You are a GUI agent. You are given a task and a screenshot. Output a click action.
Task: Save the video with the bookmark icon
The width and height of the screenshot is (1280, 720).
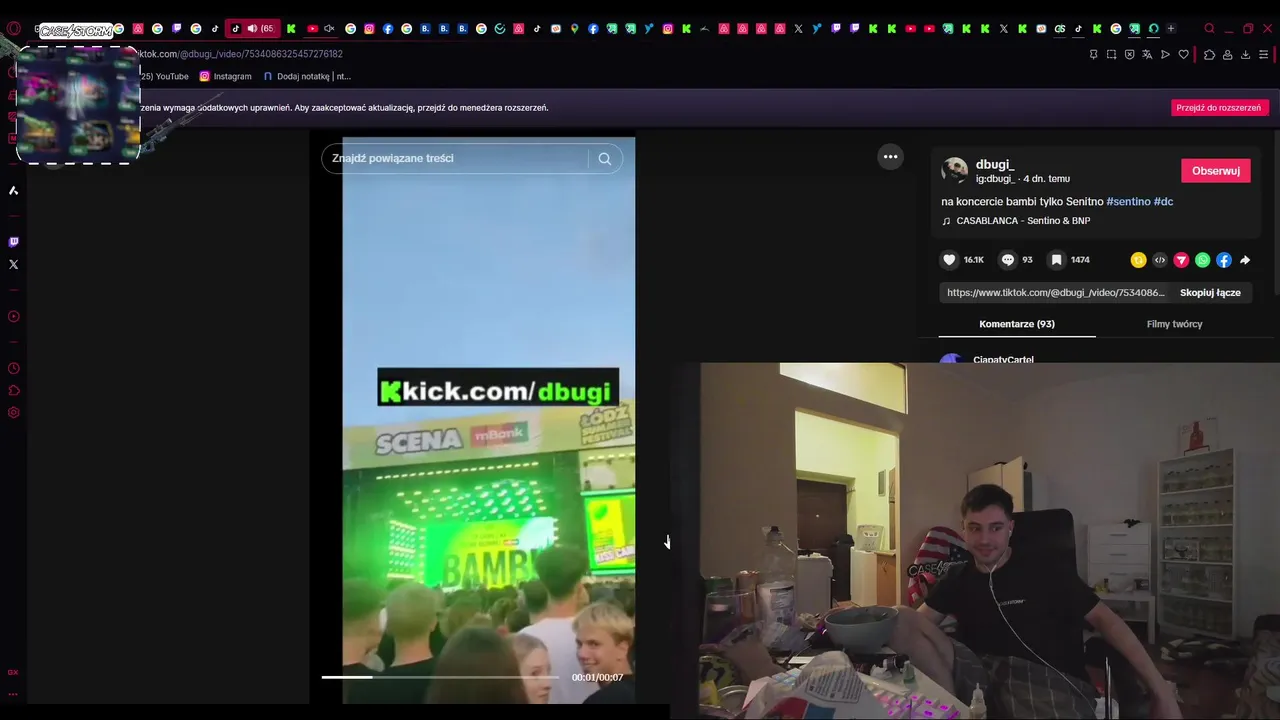click(1056, 260)
